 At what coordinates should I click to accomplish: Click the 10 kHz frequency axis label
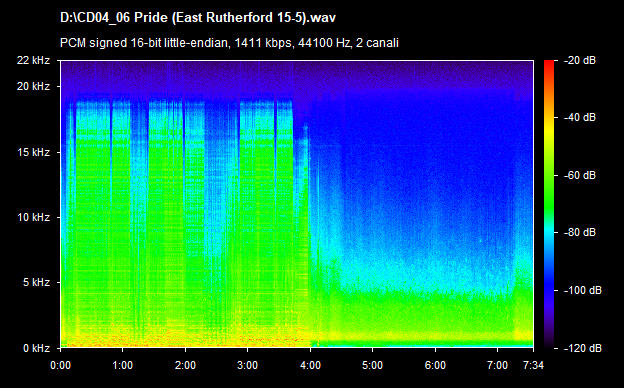coord(33,217)
